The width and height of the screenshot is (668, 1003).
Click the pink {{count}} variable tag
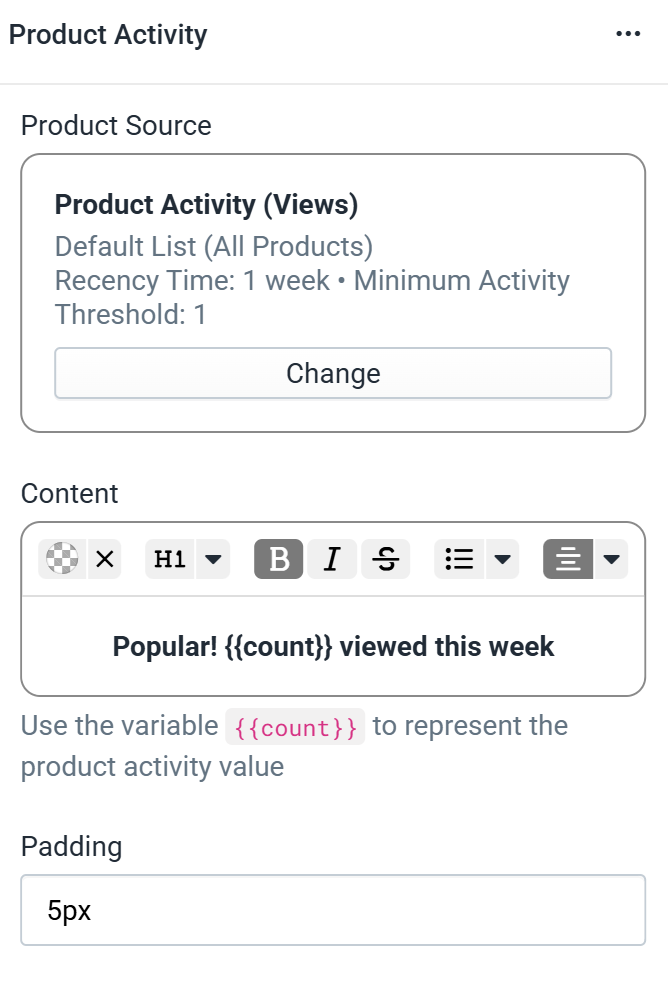(295, 727)
